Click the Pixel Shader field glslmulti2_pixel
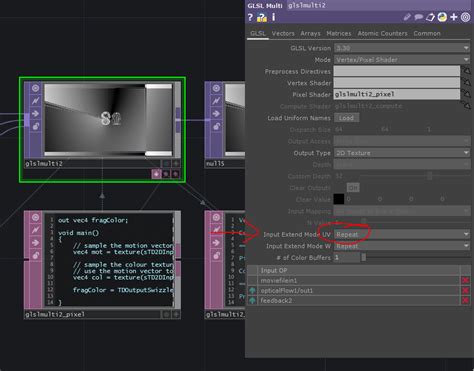The image size is (474, 371). point(397,94)
